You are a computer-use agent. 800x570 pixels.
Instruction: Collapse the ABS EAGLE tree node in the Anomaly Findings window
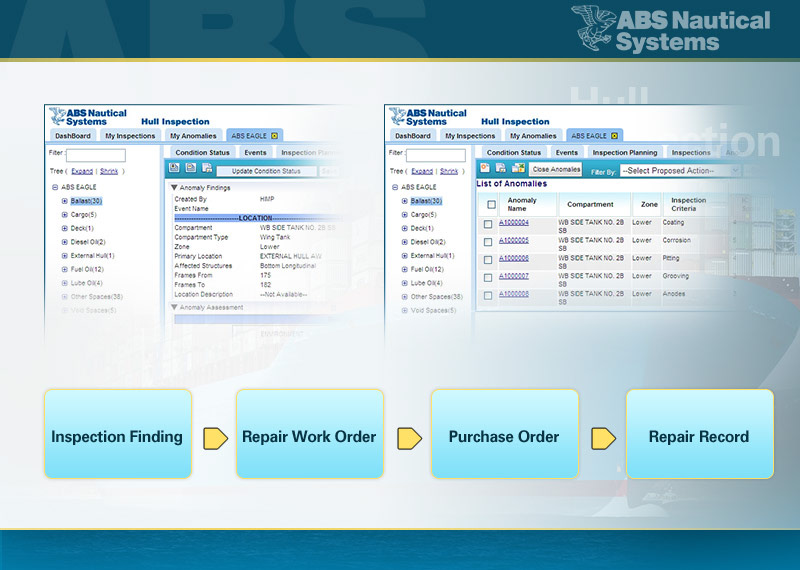(x=55, y=187)
